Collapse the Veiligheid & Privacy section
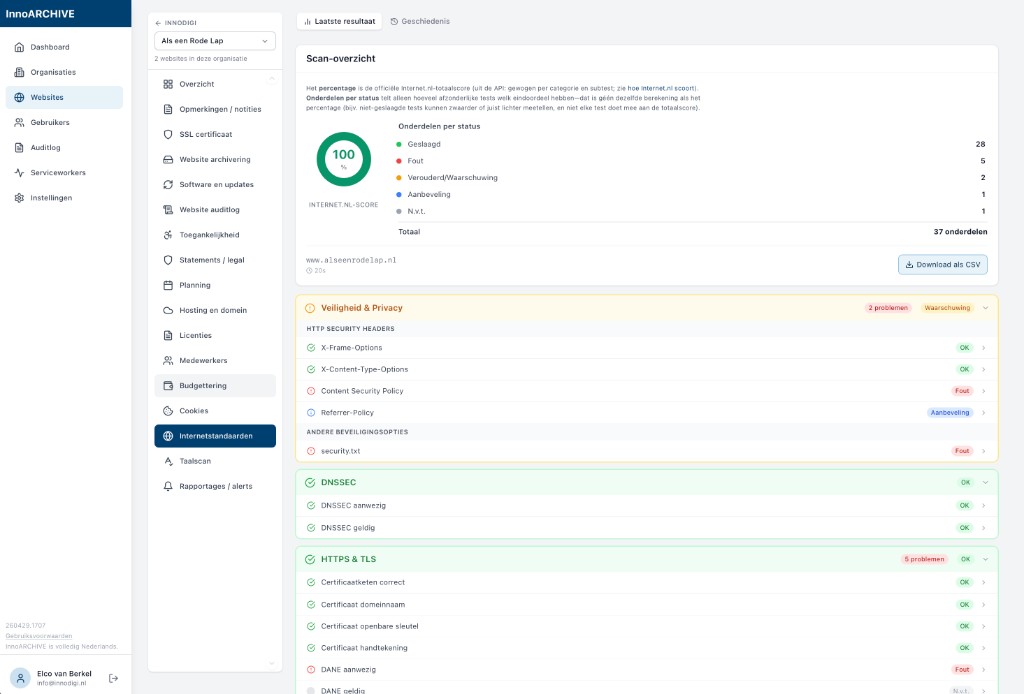This screenshot has width=1024, height=694. [985, 308]
